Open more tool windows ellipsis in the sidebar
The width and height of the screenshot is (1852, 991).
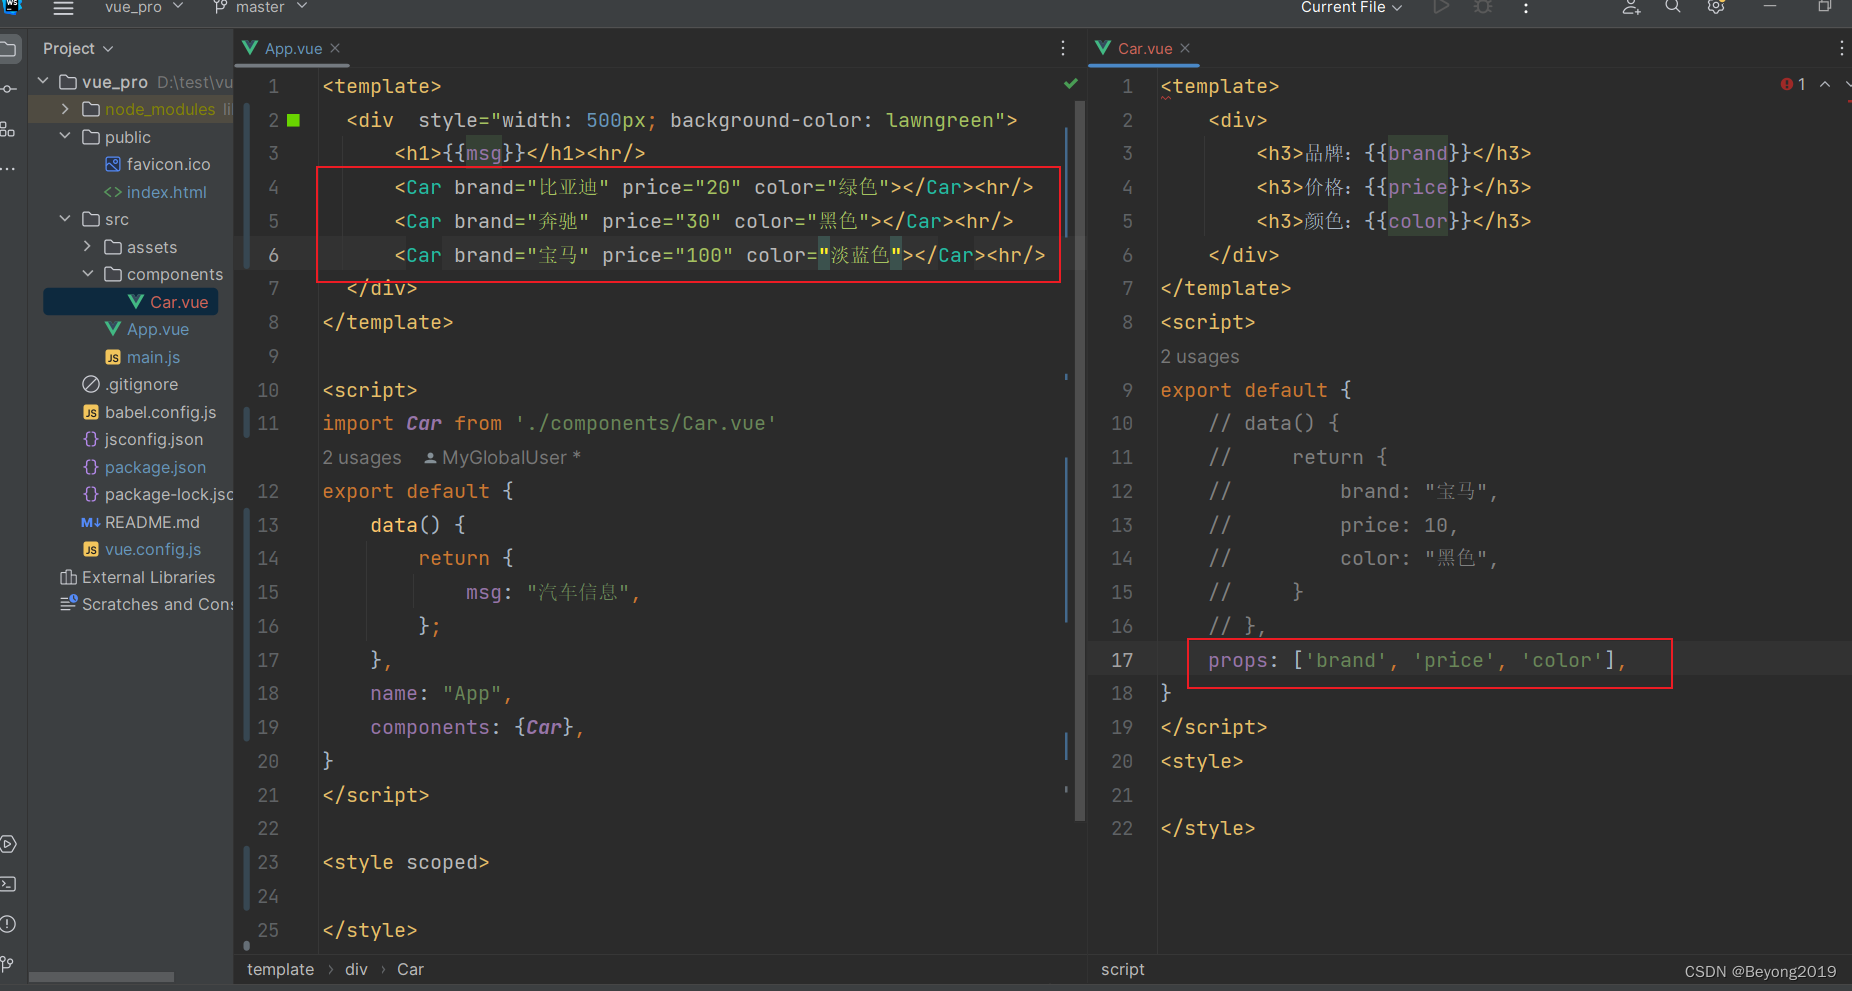pos(8,168)
